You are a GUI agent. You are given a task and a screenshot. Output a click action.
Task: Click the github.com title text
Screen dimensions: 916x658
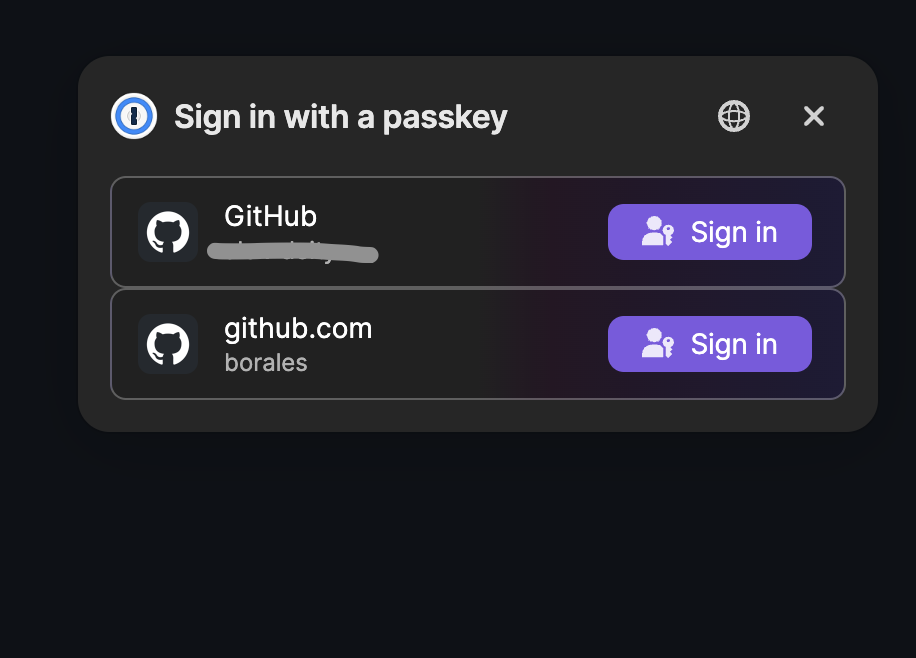298,328
